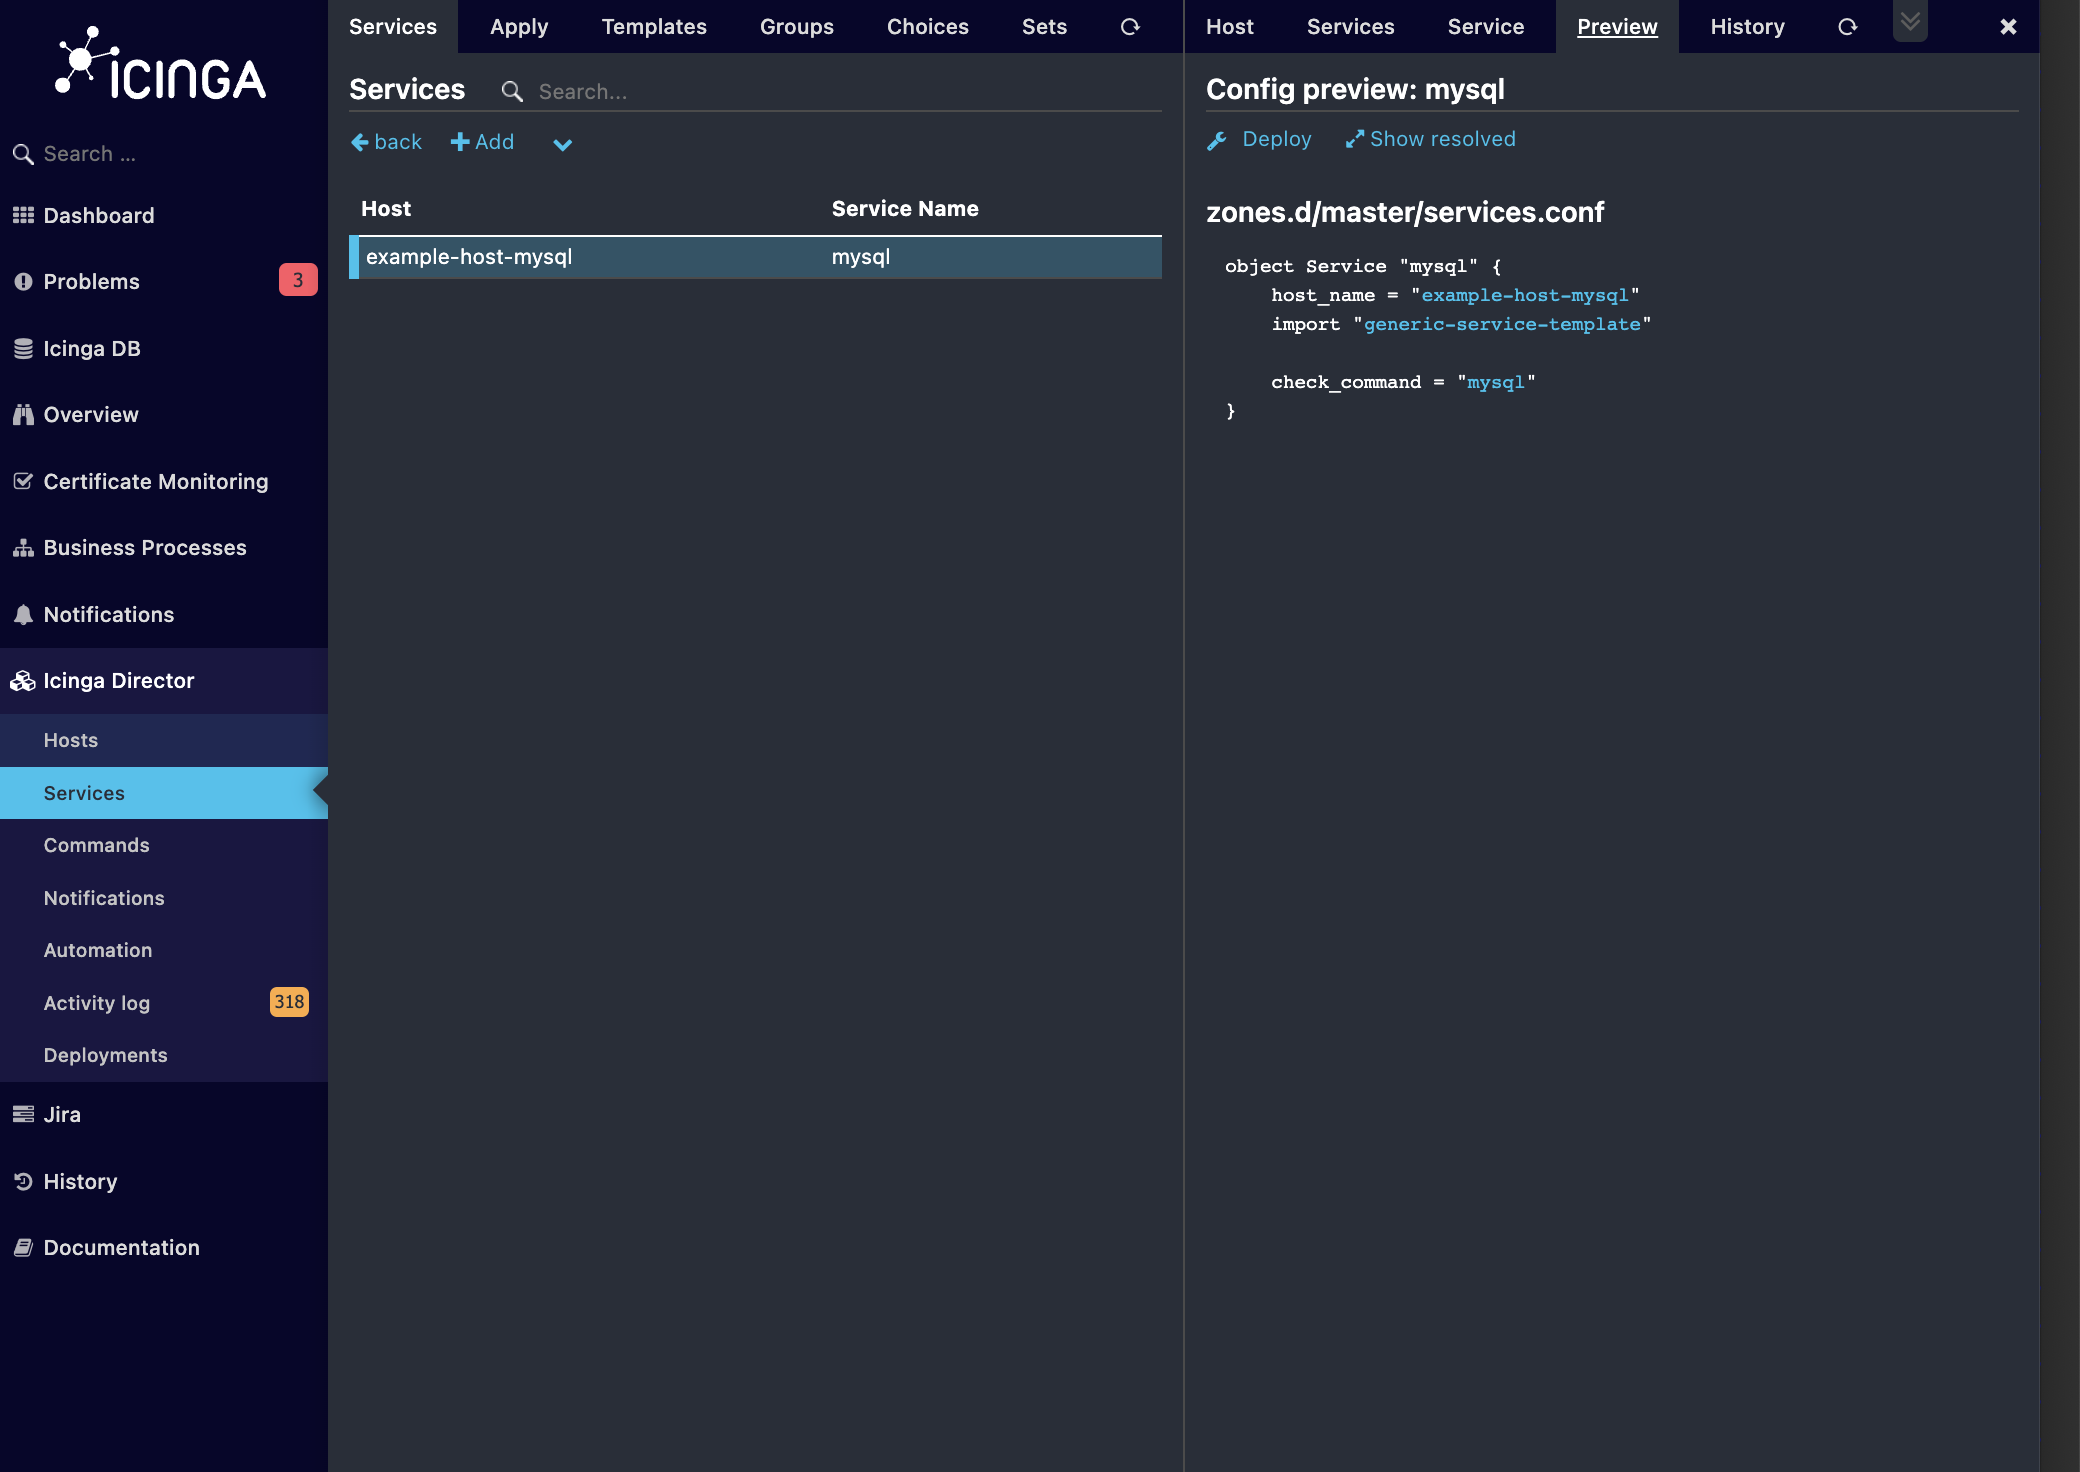Follow the generic-service-template link
Viewport: 2080px width, 1472px height.
[x=1502, y=324]
